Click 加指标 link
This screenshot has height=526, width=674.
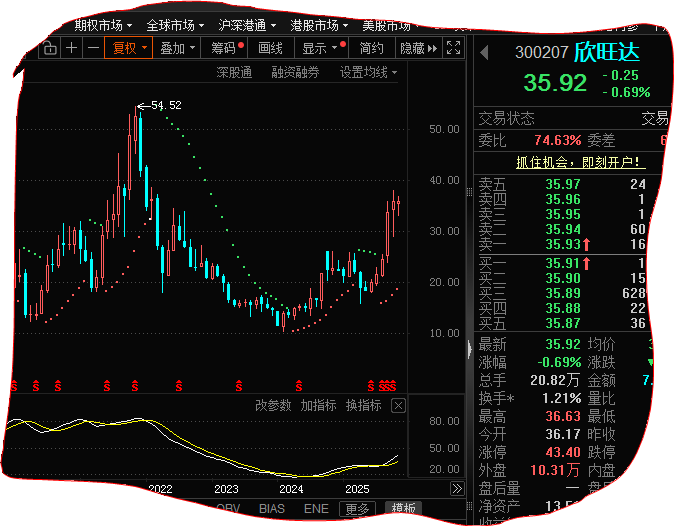point(318,405)
